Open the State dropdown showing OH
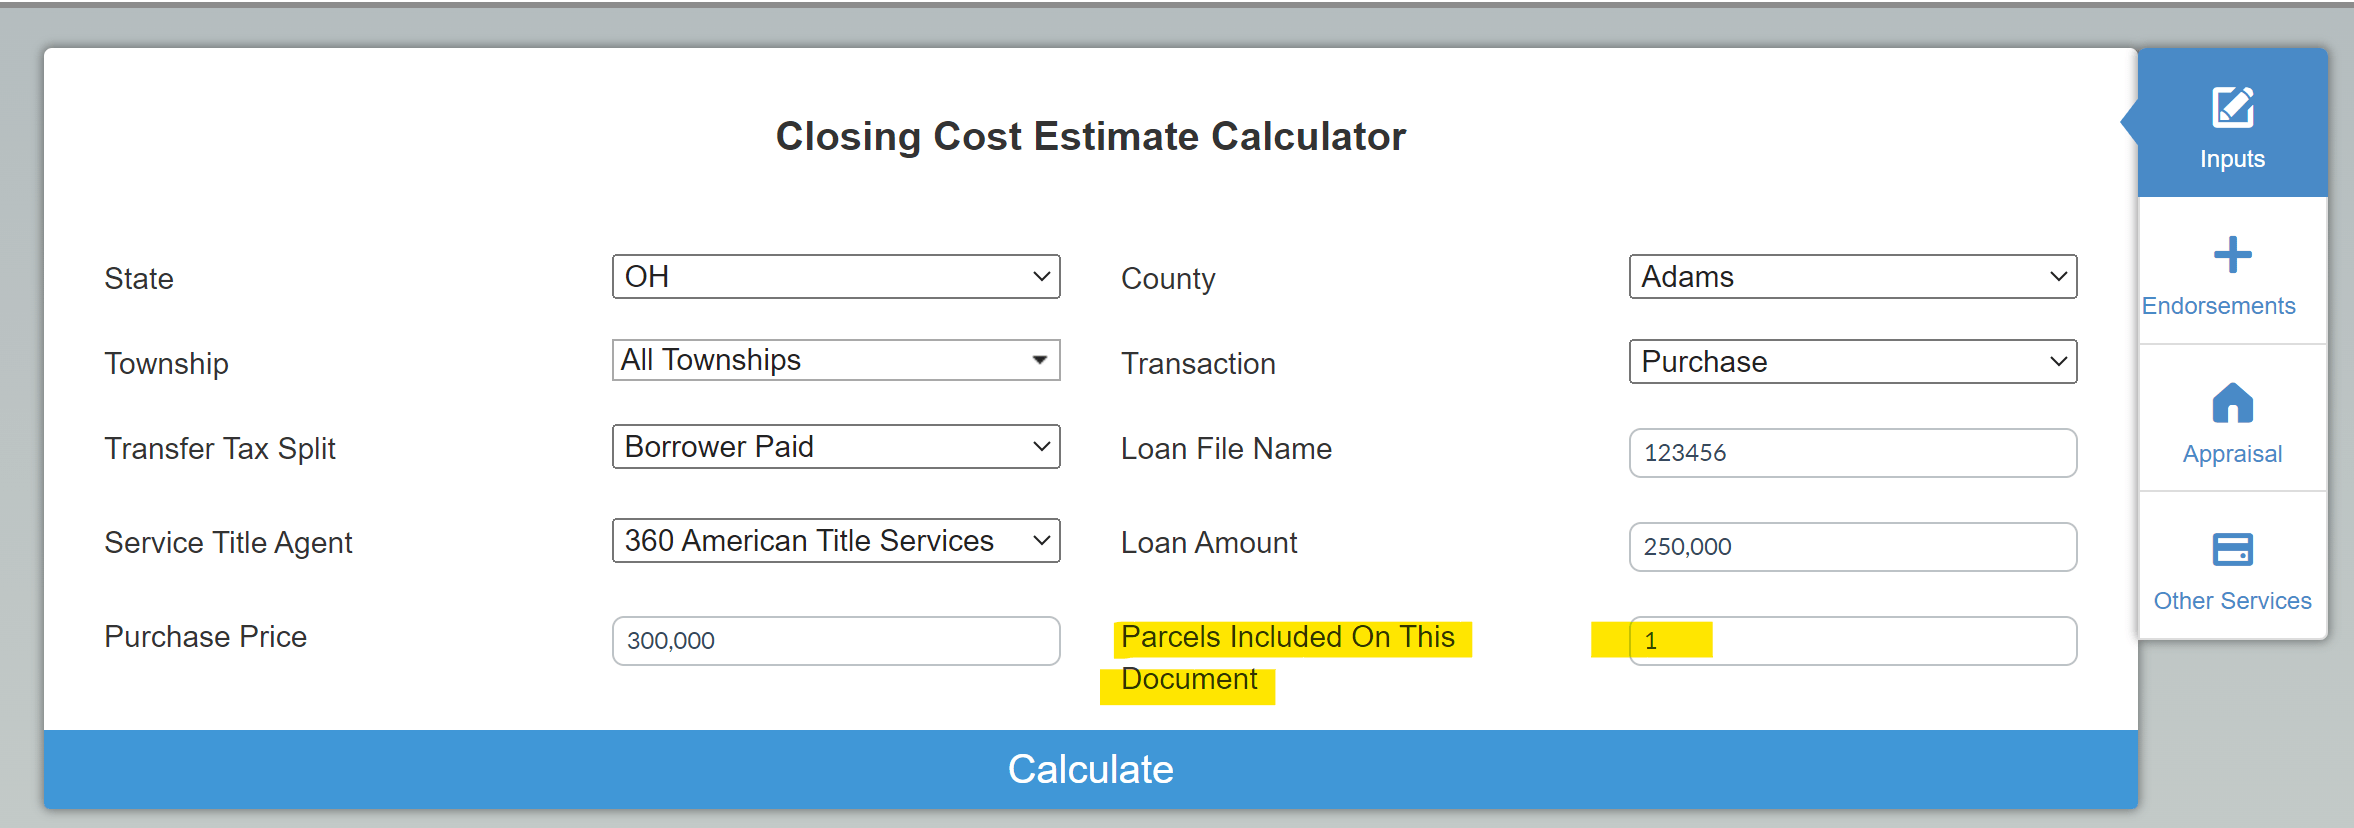The image size is (2354, 828). [836, 276]
